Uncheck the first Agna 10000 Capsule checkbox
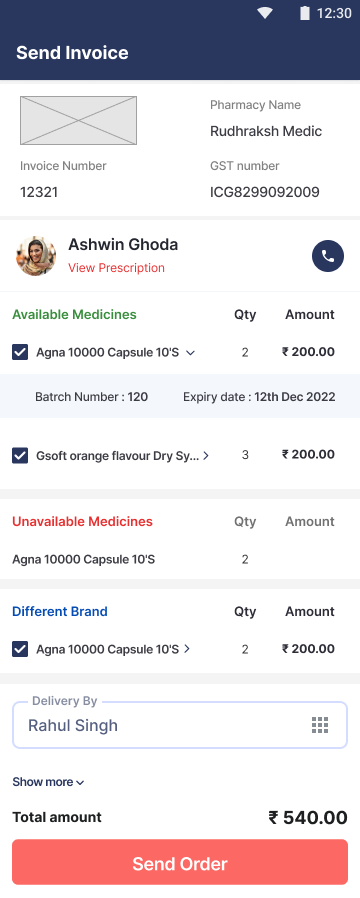Viewport: 360px width, 898px height. click(20, 352)
